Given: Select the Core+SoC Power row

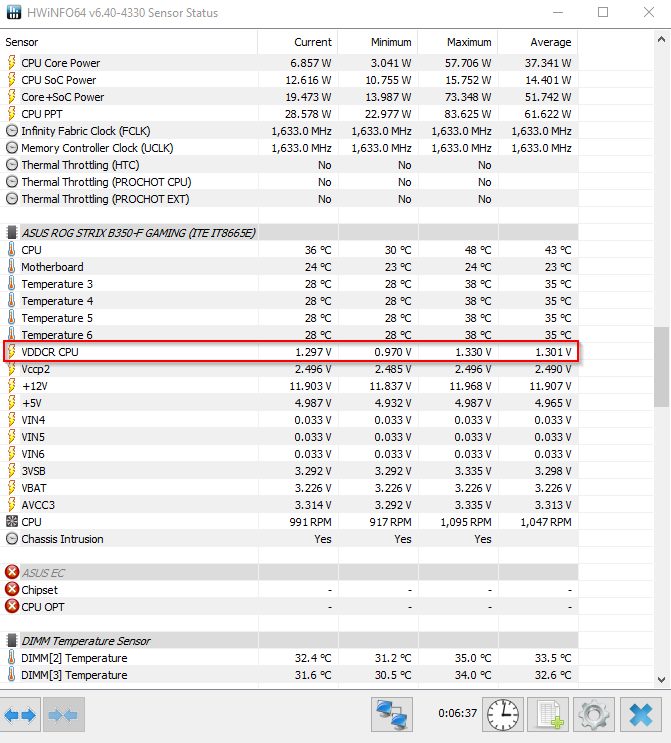Looking at the screenshot, I should [289, 97].
